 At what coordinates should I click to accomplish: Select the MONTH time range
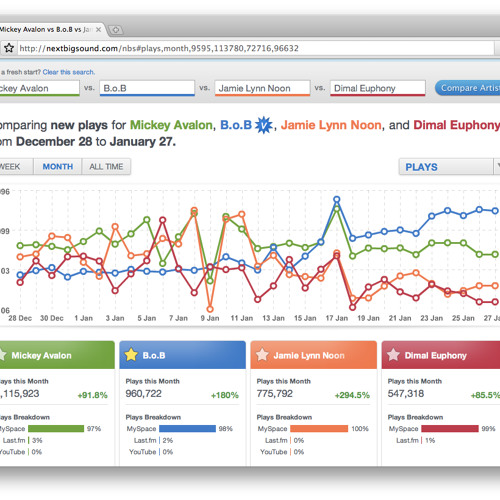click(58, 167)
